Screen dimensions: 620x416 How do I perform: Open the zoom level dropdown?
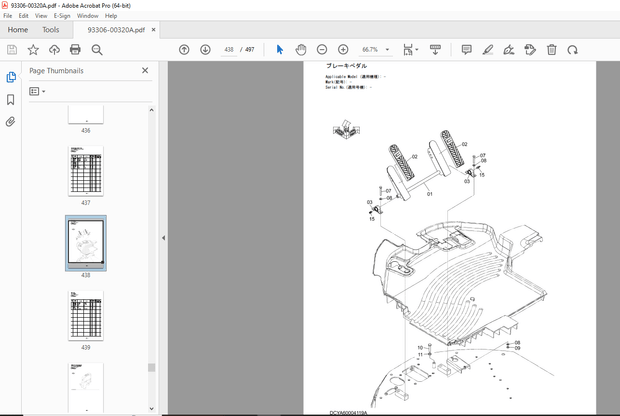click(x=387, y=49)
